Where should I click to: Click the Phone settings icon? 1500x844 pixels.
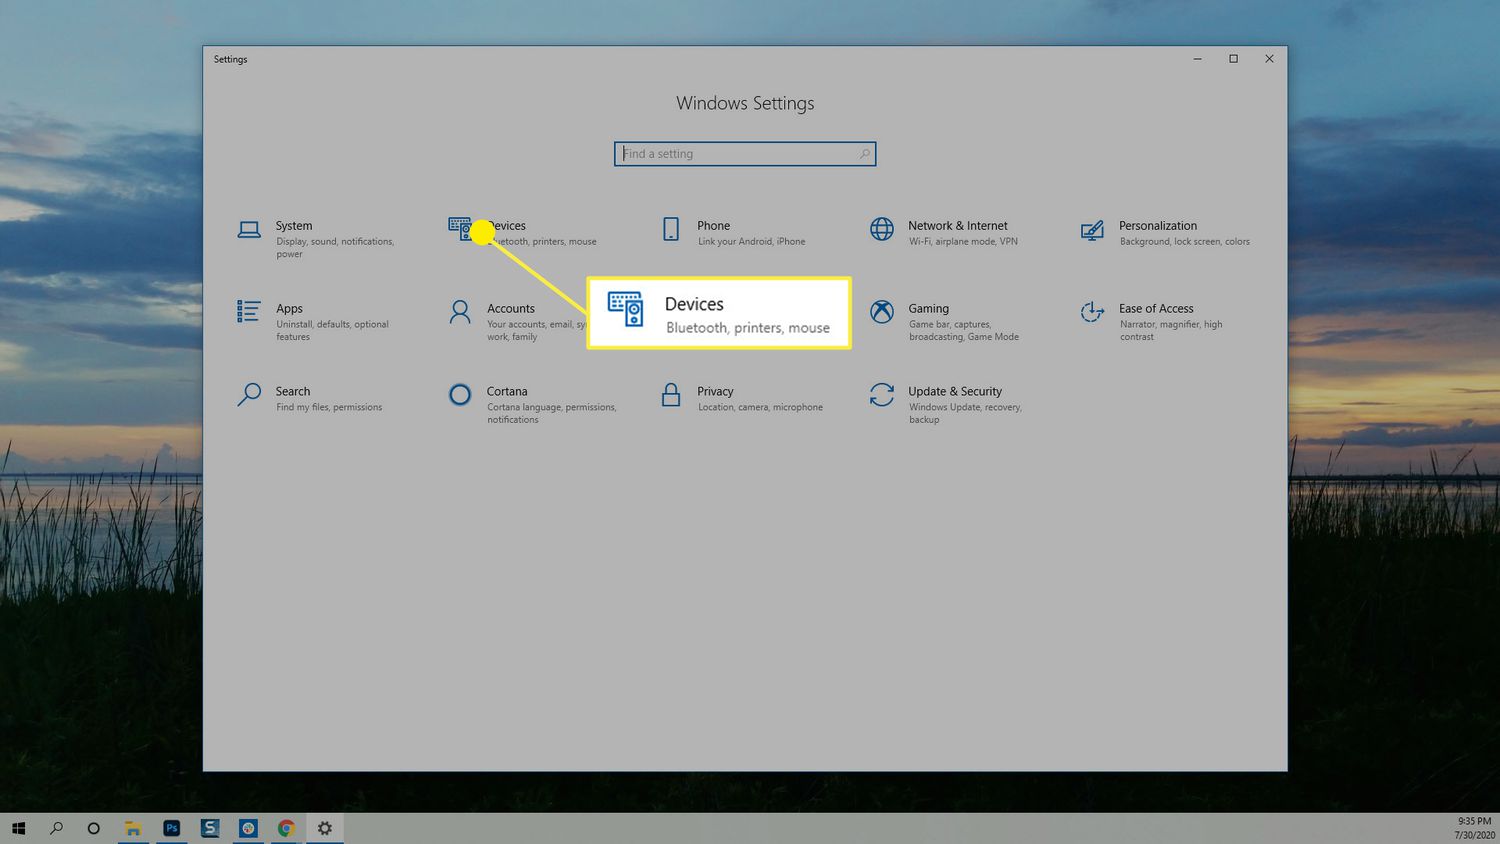coord(671,230)
